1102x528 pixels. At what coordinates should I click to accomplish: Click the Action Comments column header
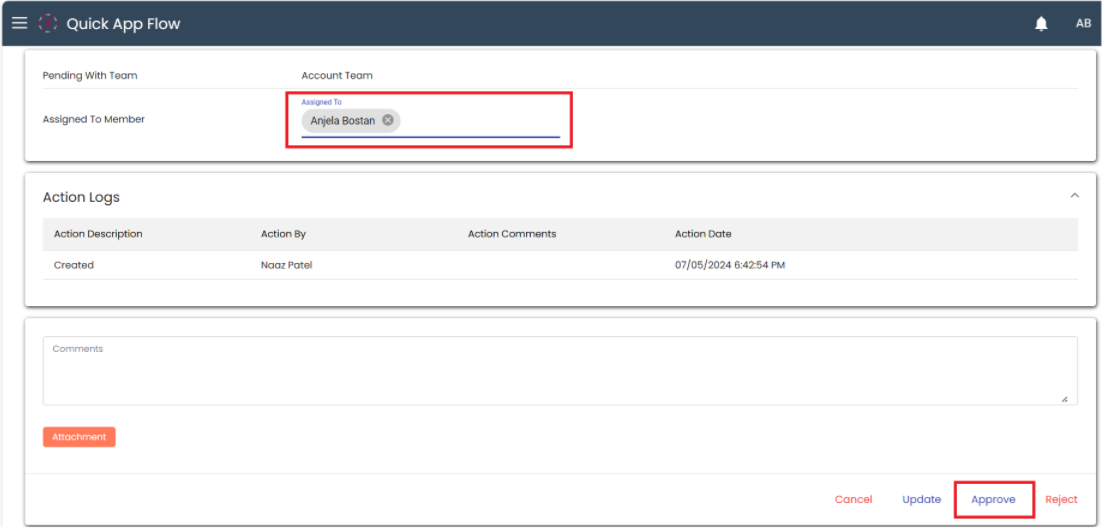coord(511,234)
